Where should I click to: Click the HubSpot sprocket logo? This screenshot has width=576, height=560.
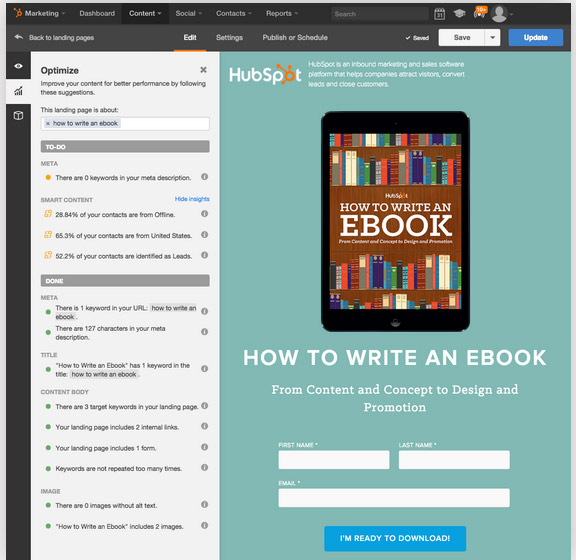(x=17, y=13)
